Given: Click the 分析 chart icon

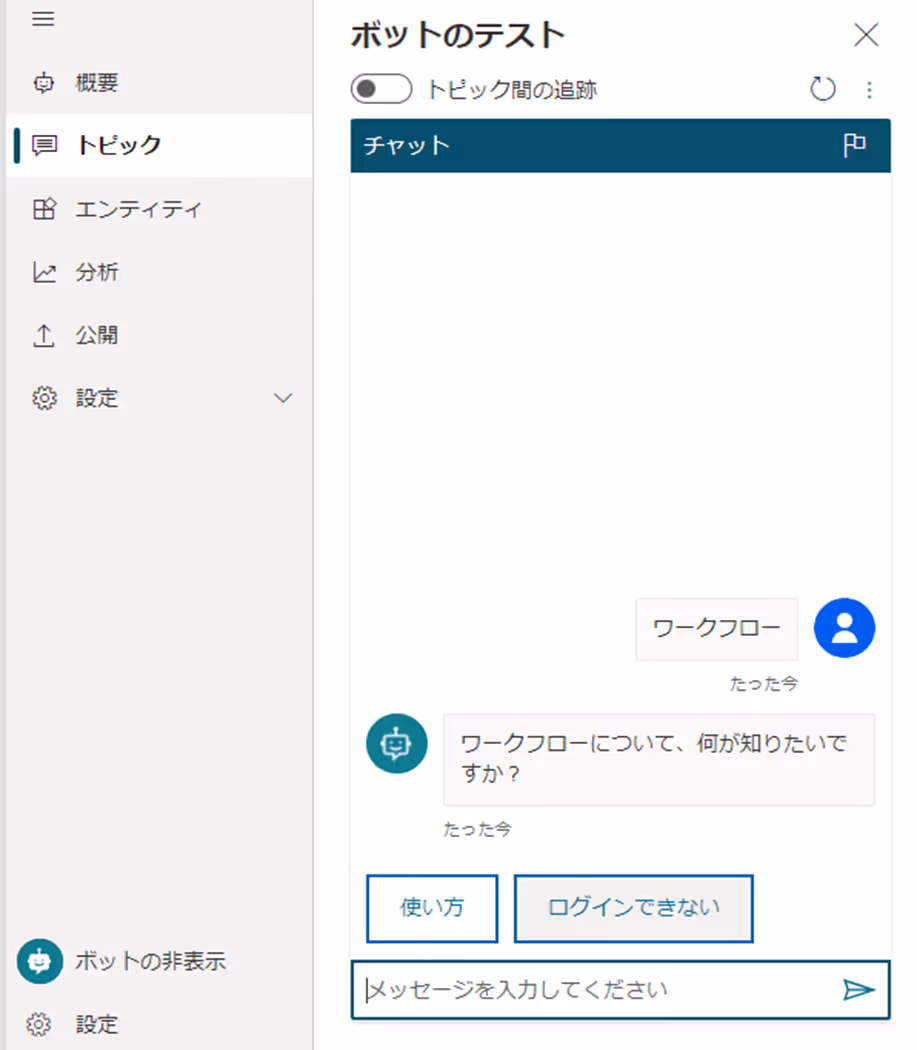Looking at the screenshot, I should pos(44,272).
